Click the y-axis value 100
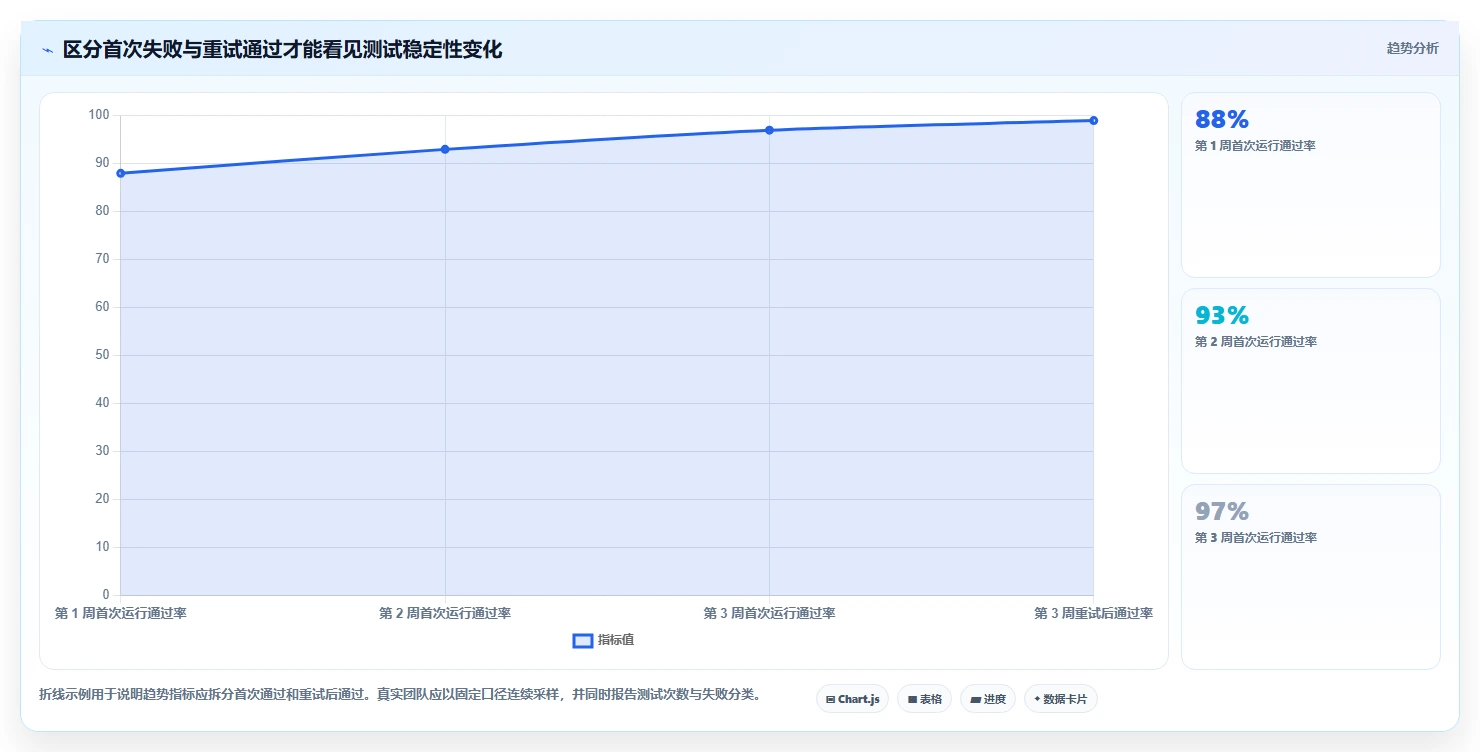 99,115
